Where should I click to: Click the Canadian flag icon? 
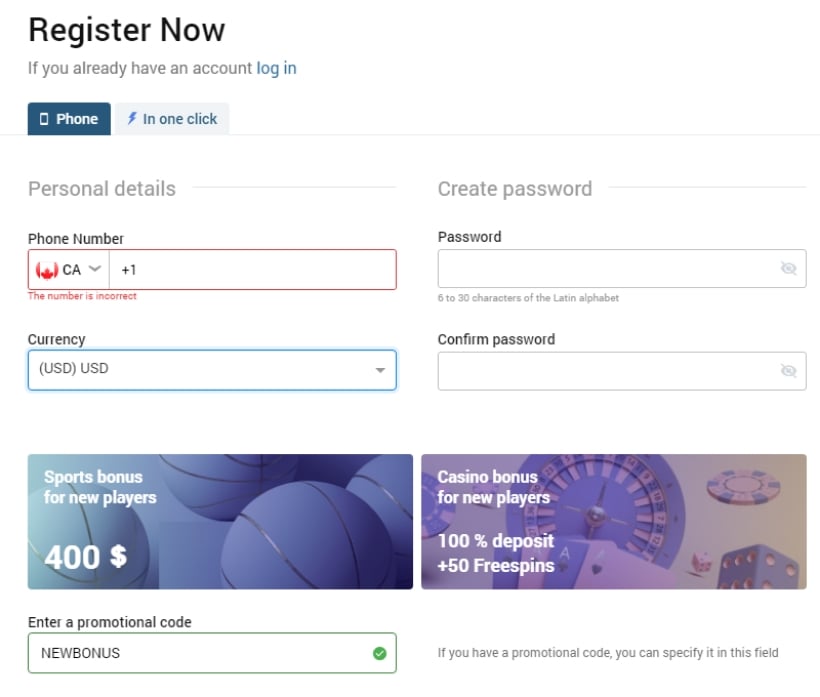47,270
